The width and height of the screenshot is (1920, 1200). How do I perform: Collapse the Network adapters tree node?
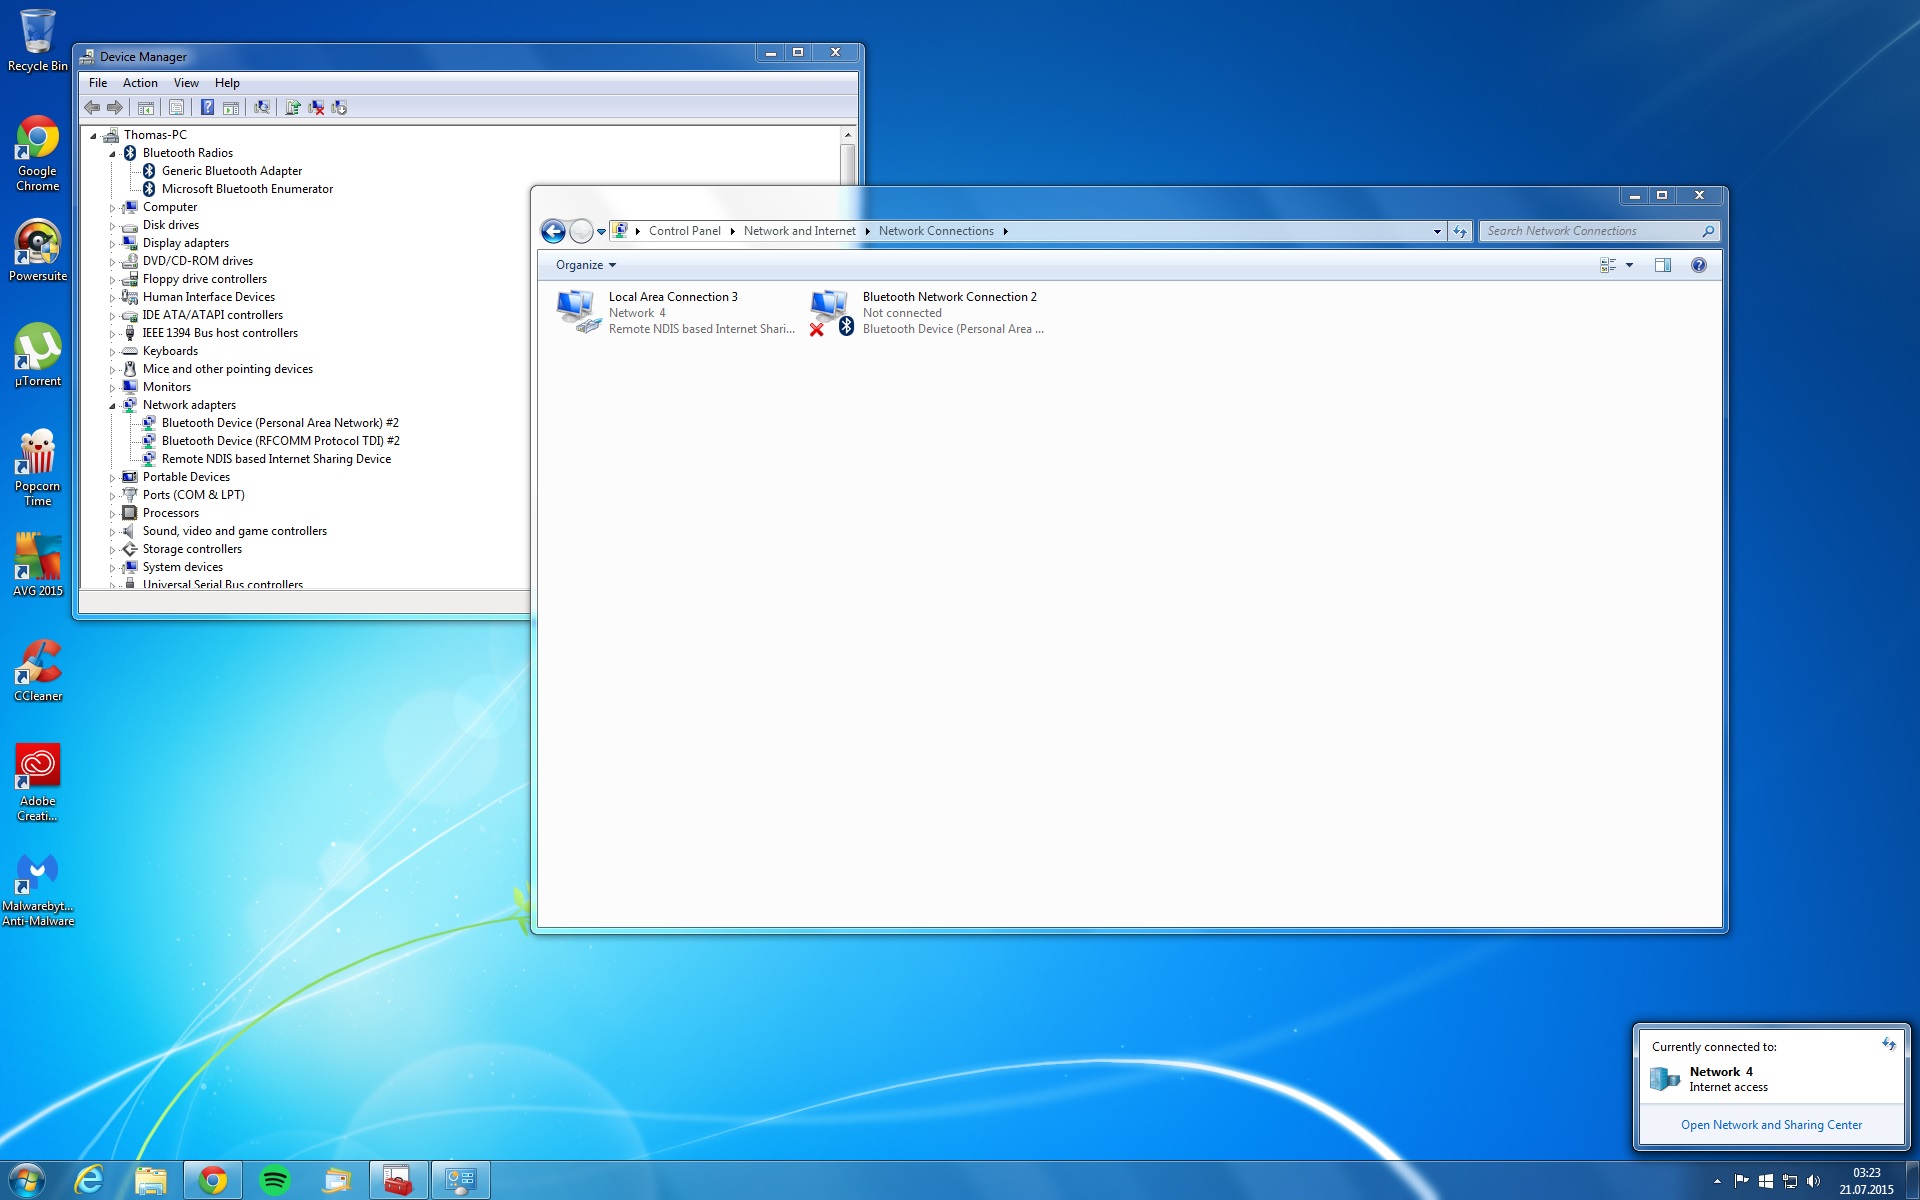coord(112,406)
